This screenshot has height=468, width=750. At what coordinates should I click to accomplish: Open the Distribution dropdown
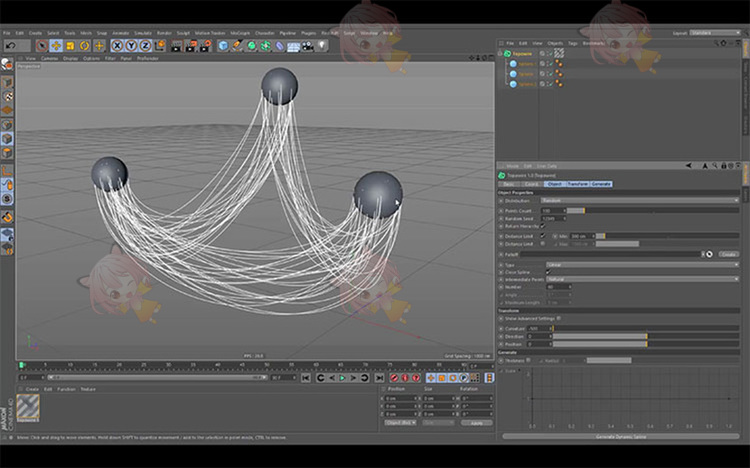tap(640, 201)
